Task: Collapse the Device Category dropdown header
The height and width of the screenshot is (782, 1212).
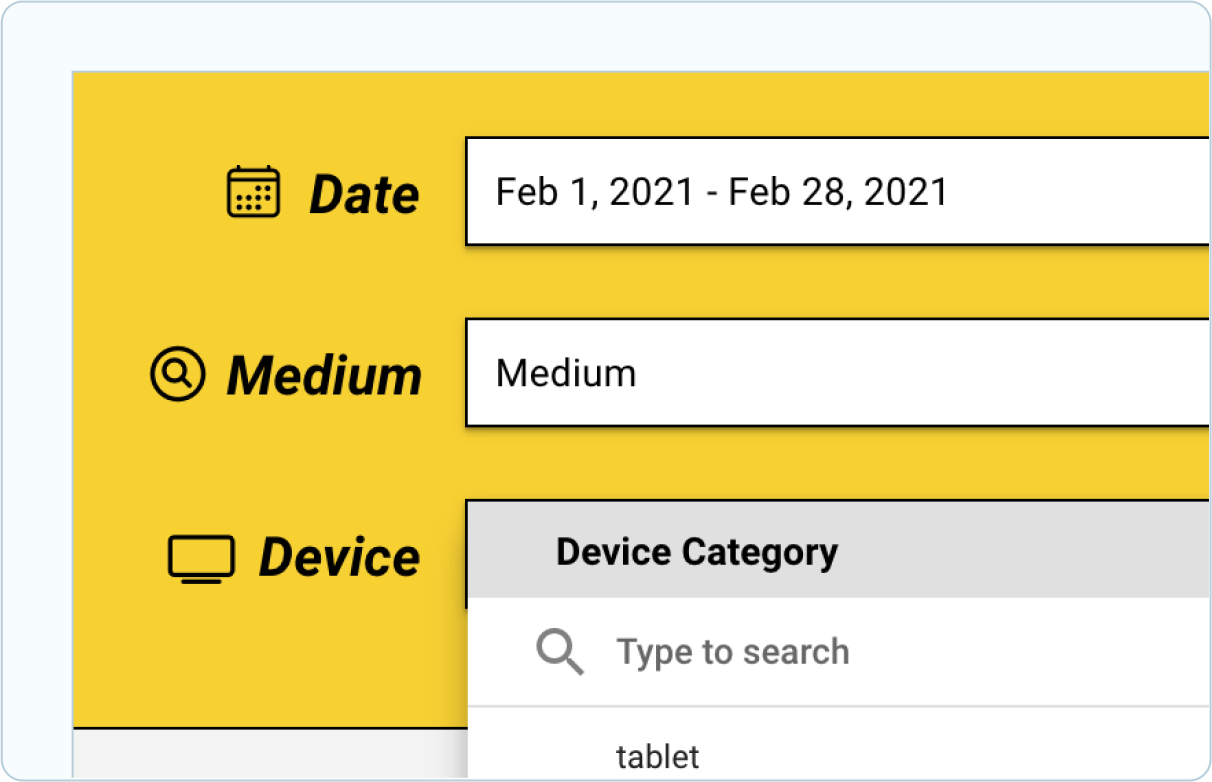Action: click(838, 551)
